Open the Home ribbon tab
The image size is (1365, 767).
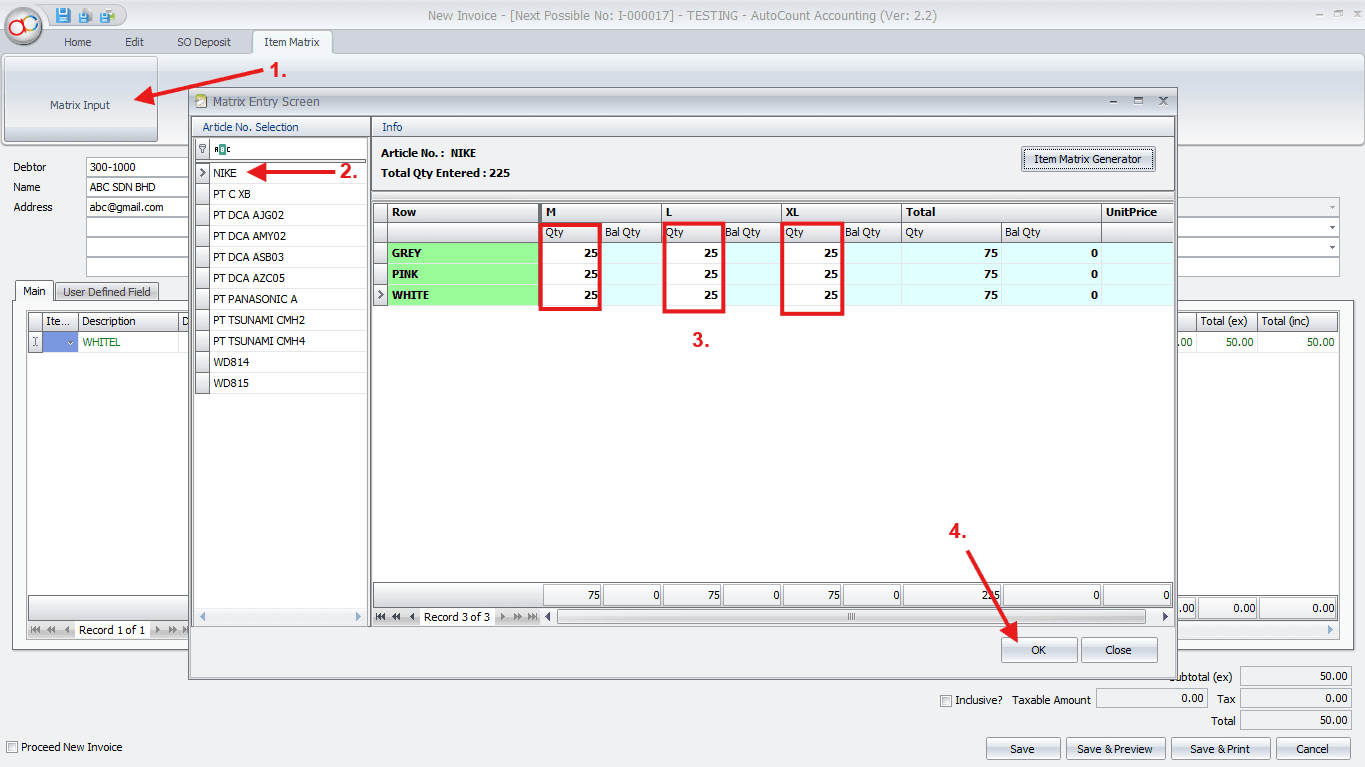78,42
